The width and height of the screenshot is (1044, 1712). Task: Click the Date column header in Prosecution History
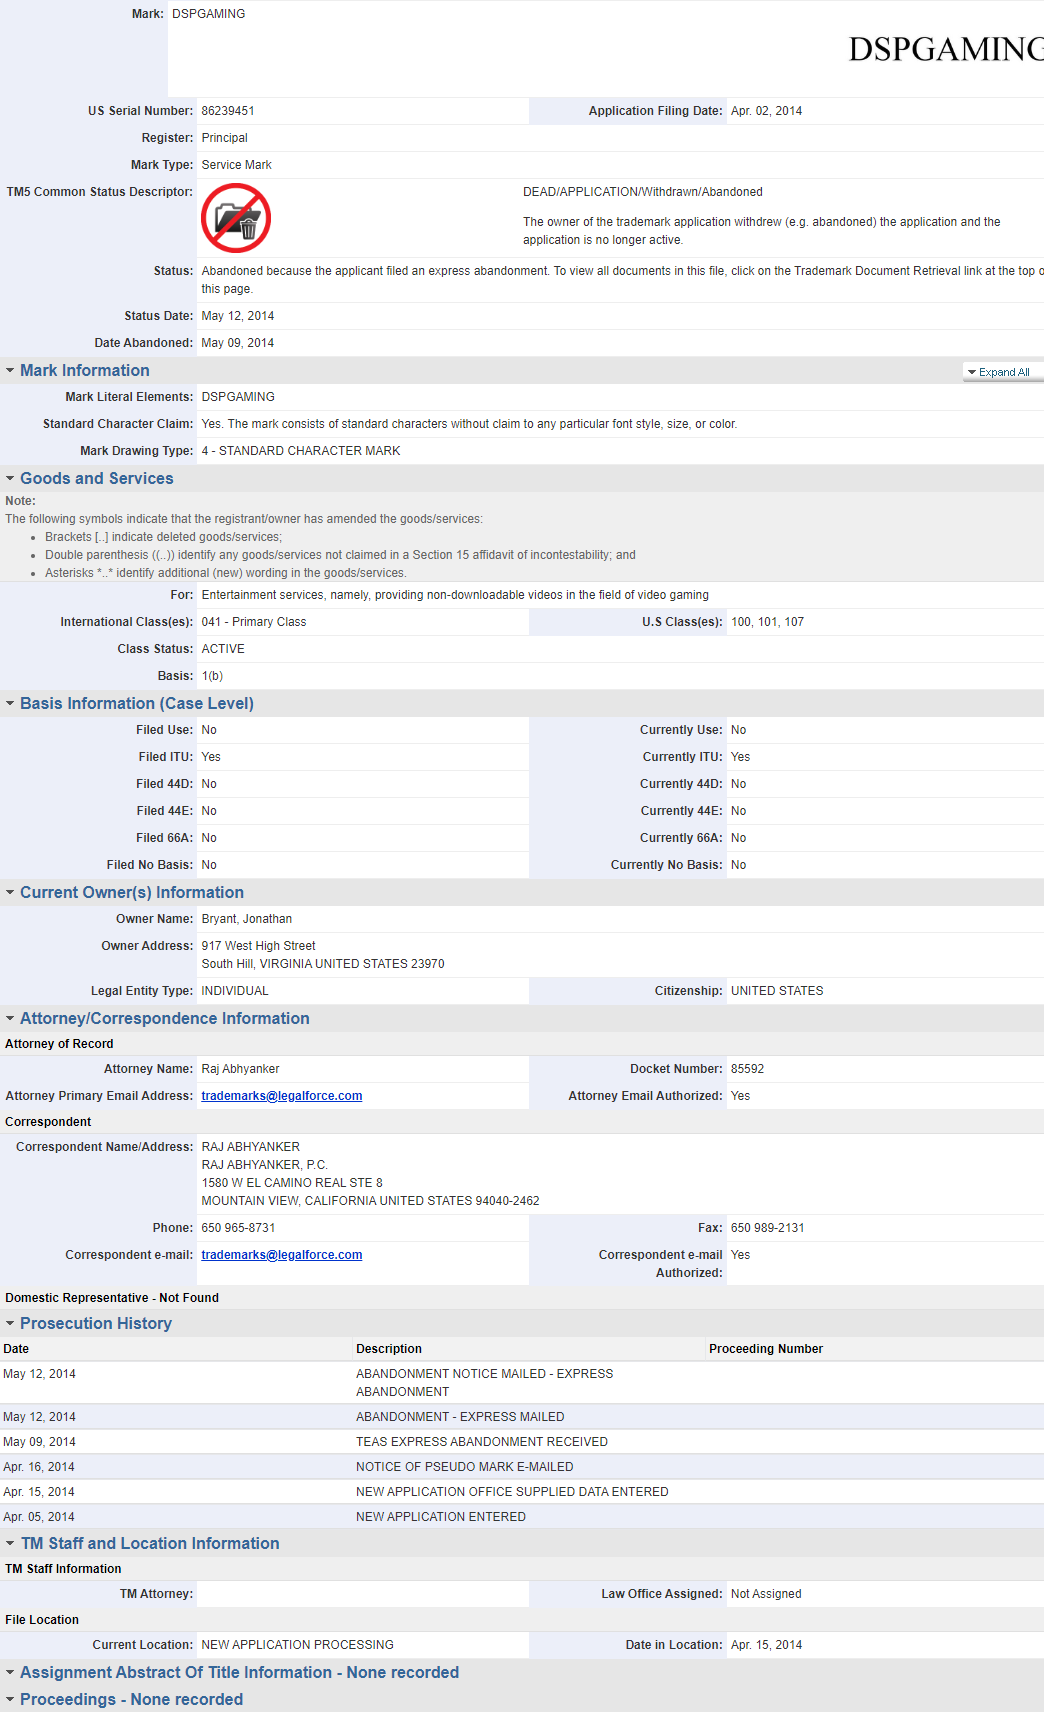point(16,1349)
